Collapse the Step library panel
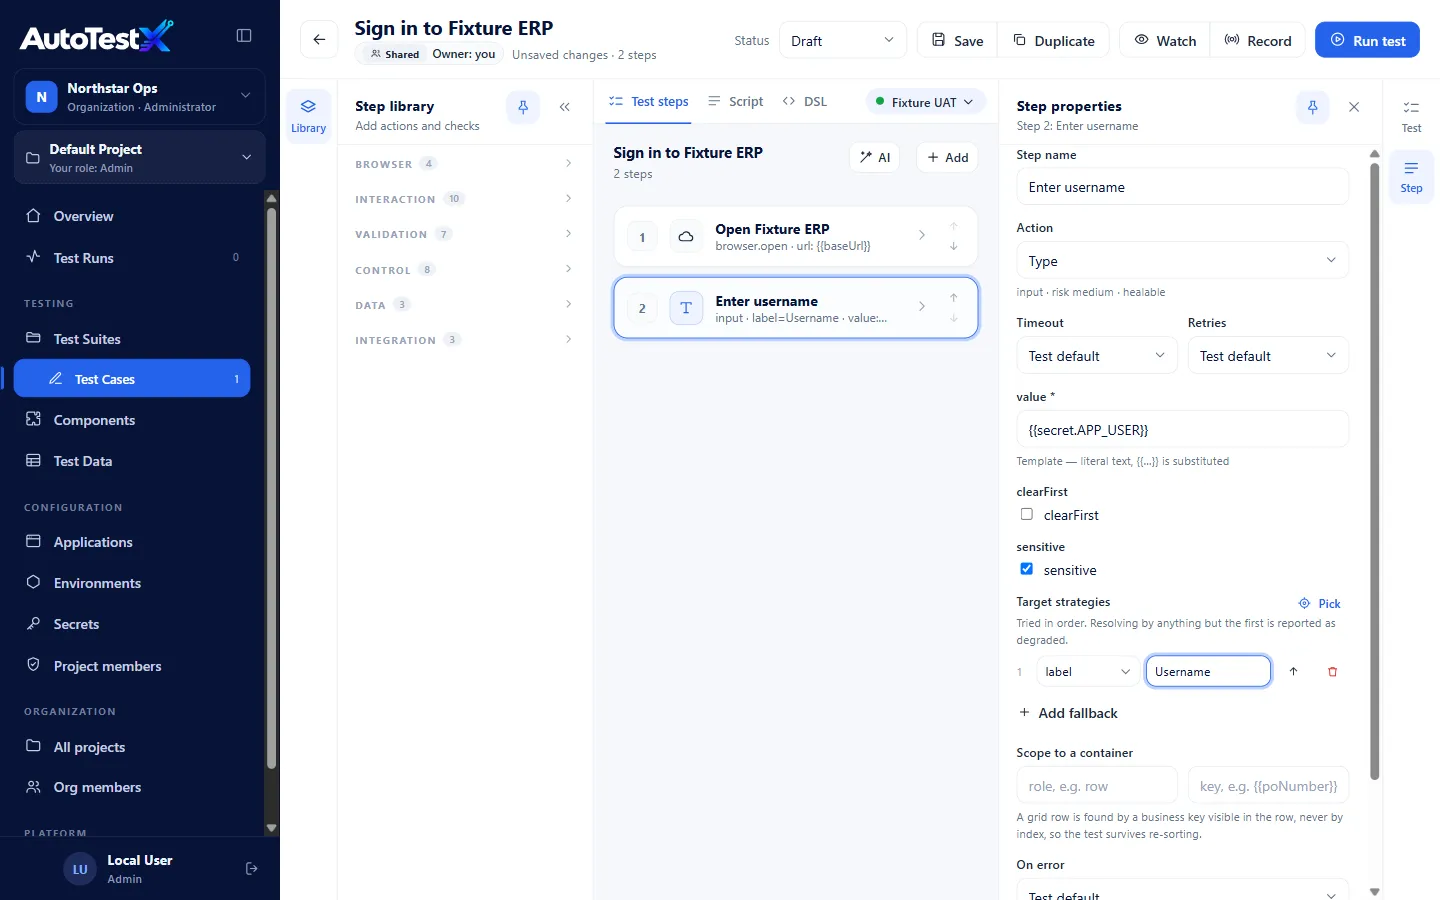The width and height of the screenshot is (1440, 900). pyautogui.click(x=565, y=107)
